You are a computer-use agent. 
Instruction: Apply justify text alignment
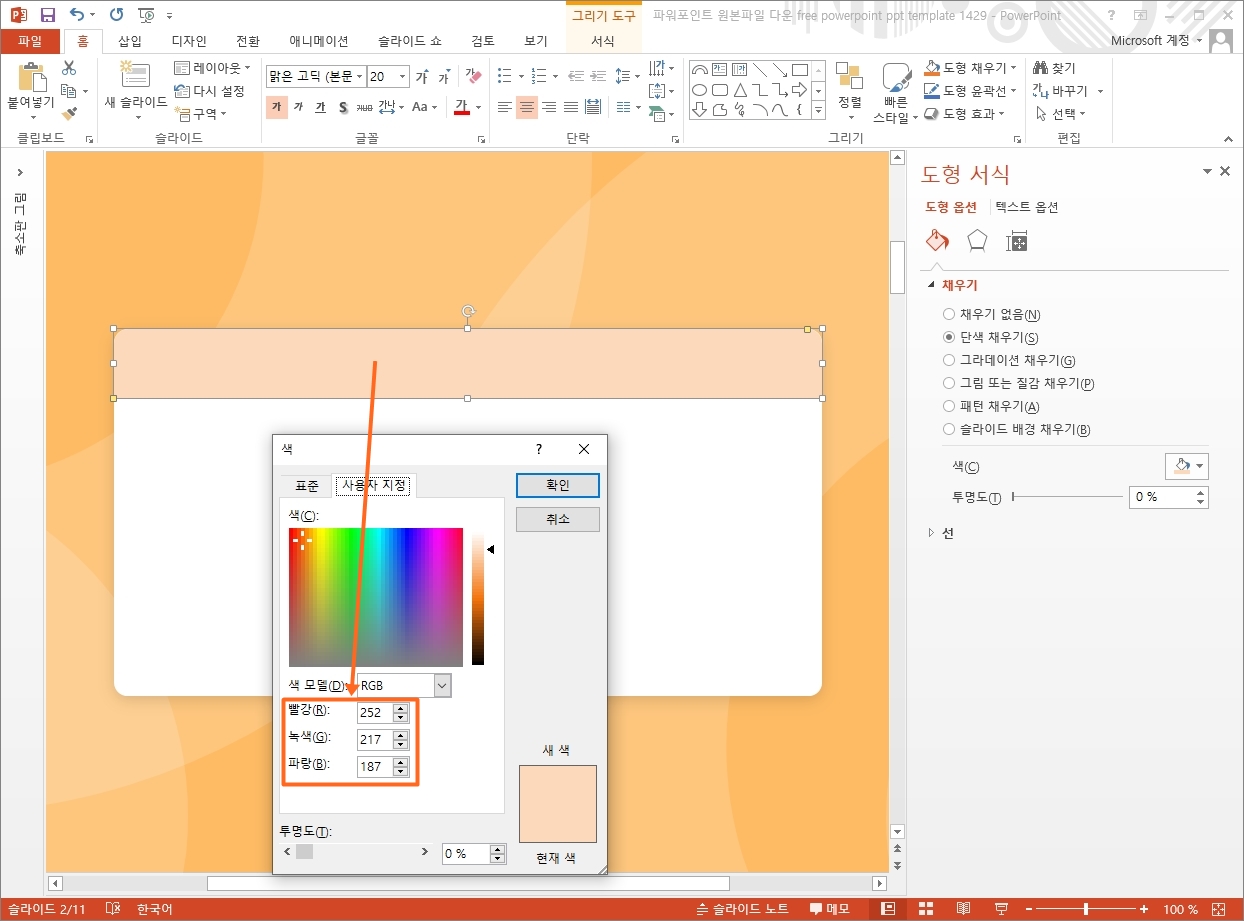pyautogui.click(x=571, y=107)
